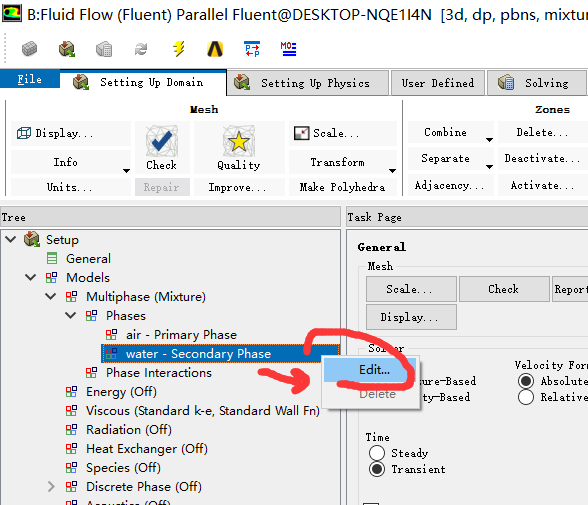This screenshot has width=588, height=505.
Task: Switch to Solving tab
Action: tap(536, 83)
